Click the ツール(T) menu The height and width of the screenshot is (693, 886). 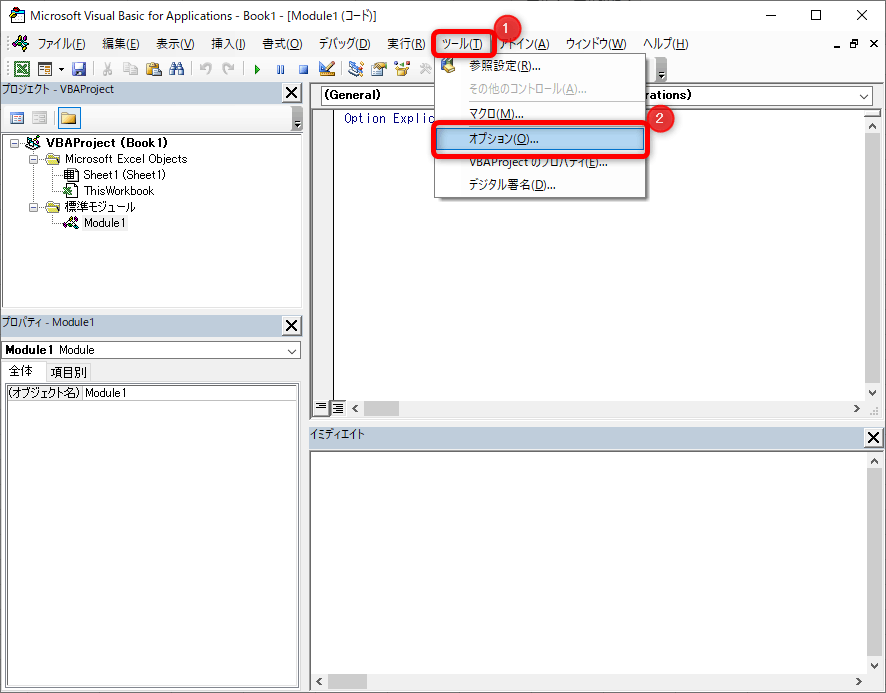[x=462, y=44]
